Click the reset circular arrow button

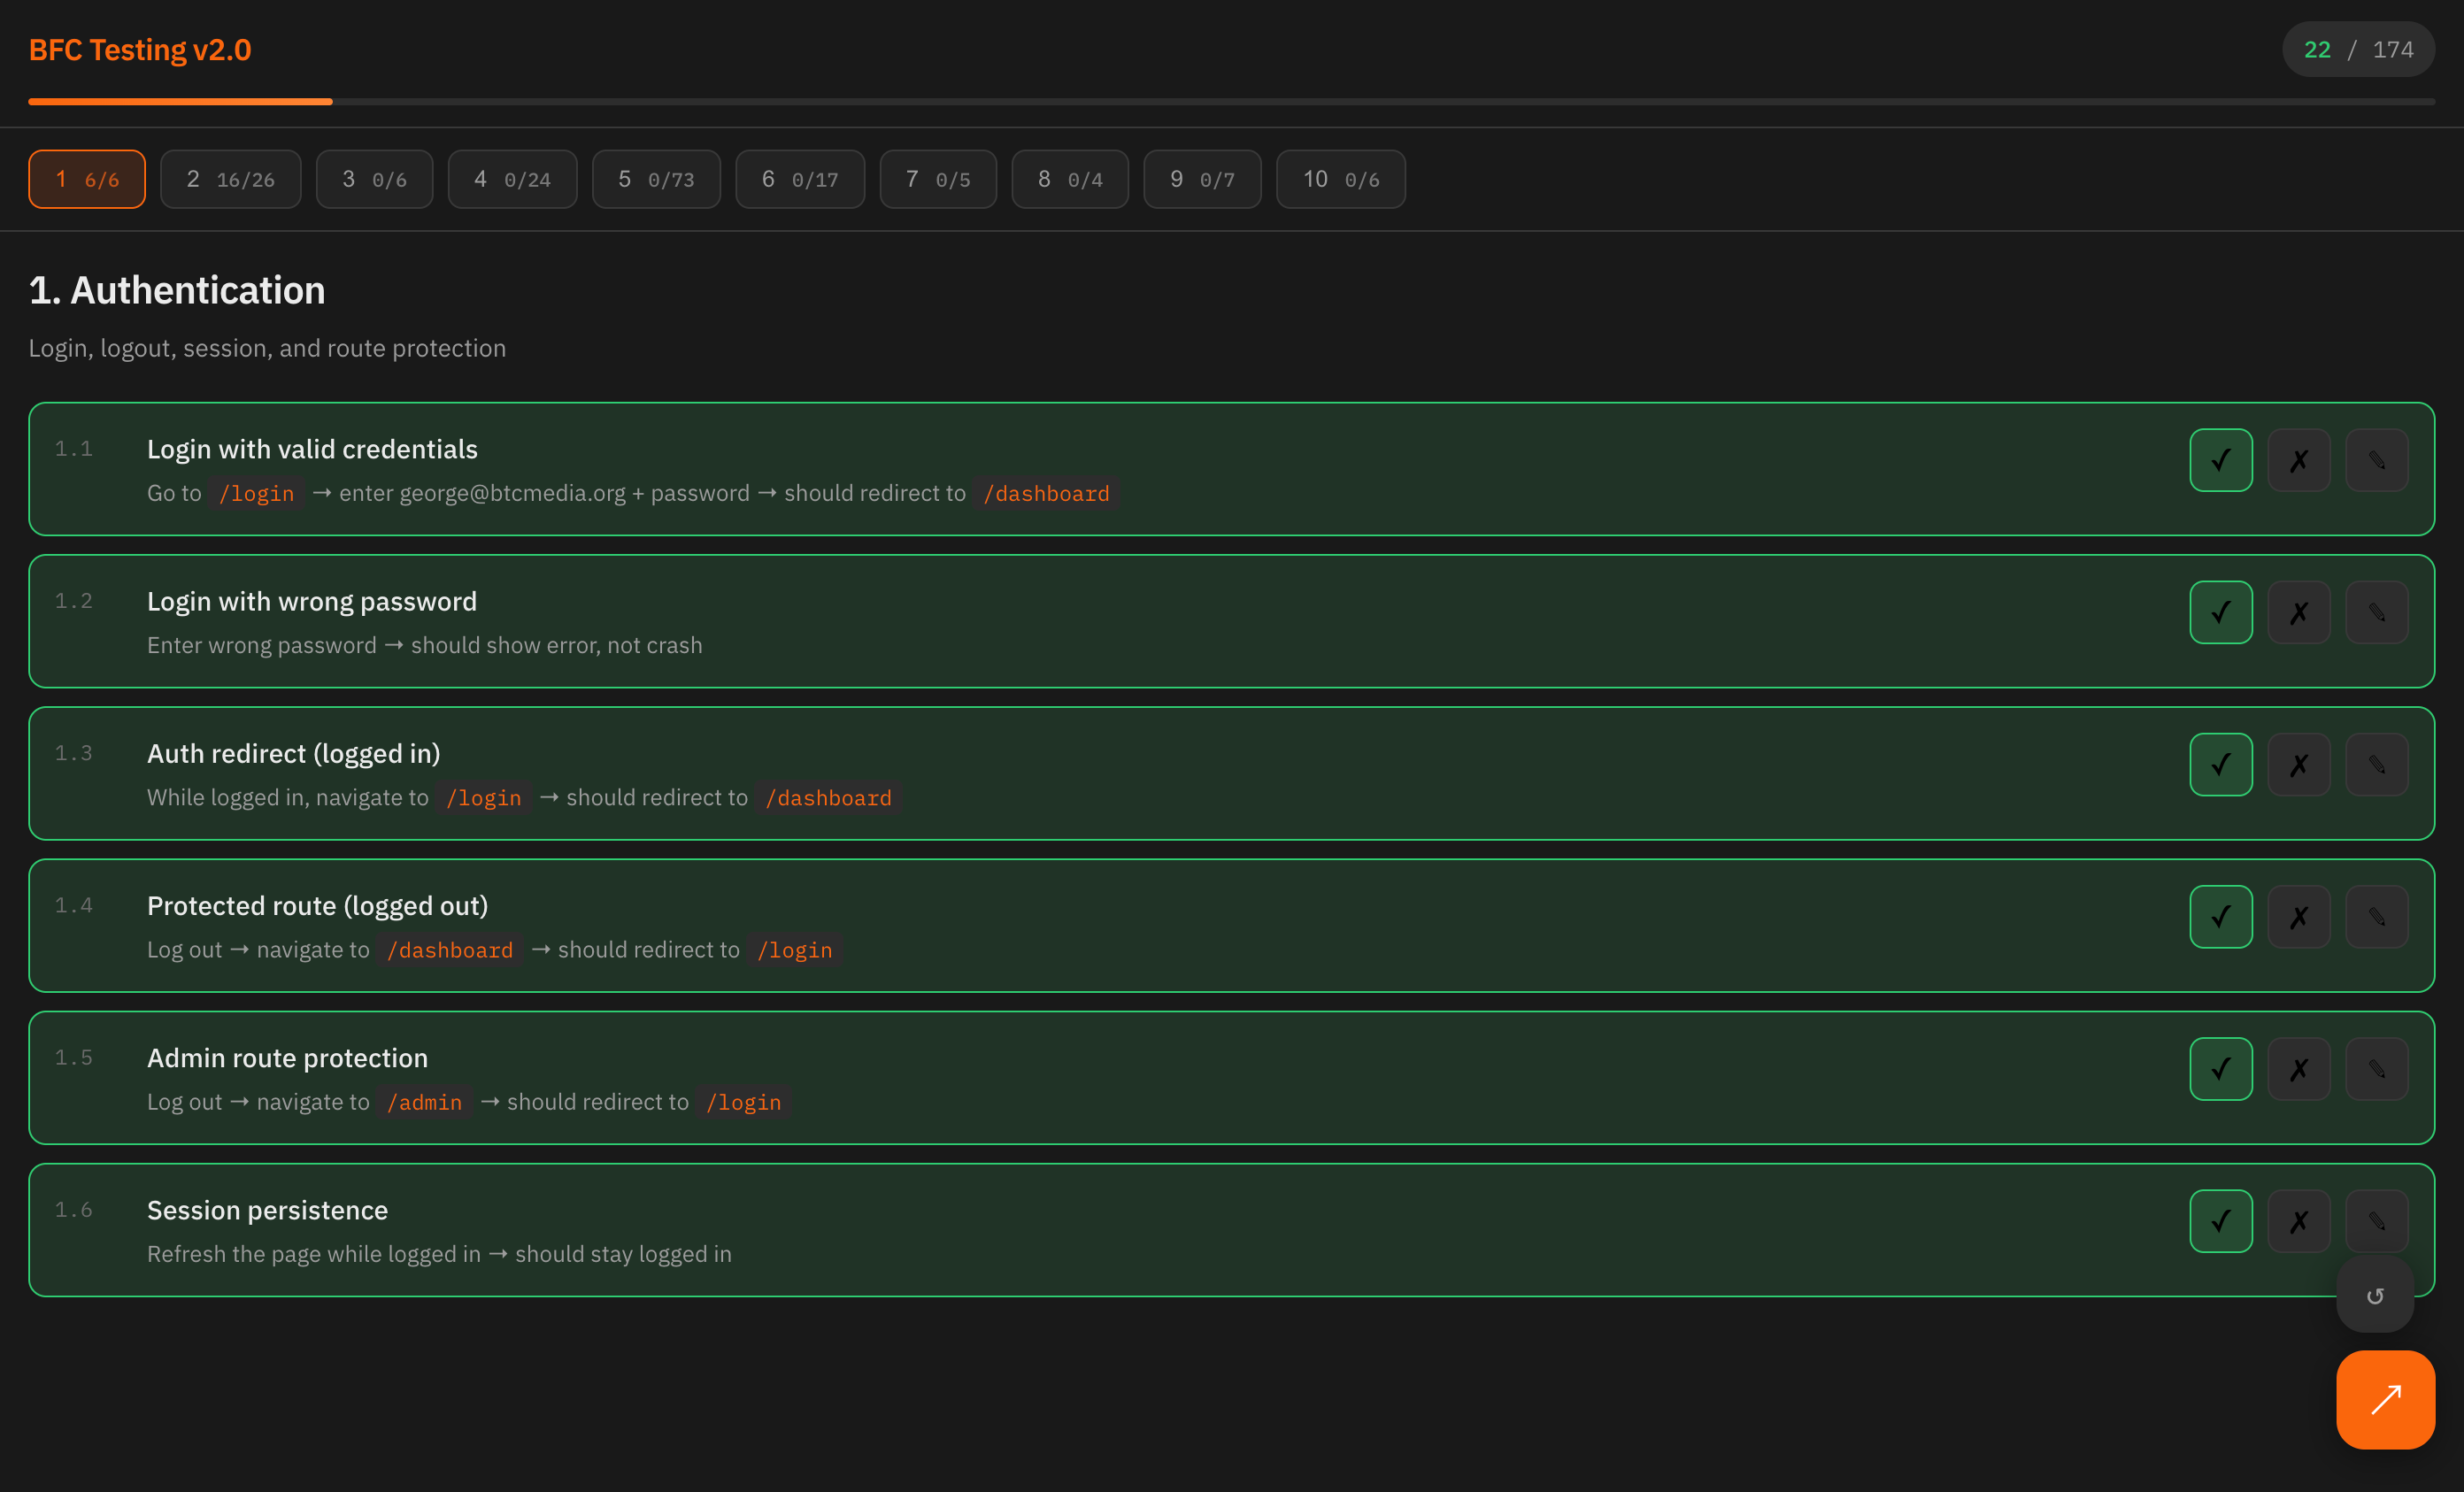click(x=2374, y=1296)
